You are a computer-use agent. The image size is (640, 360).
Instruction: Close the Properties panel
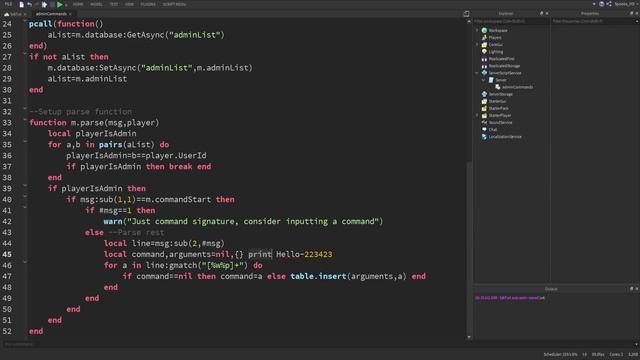click(x=637, y=13)
